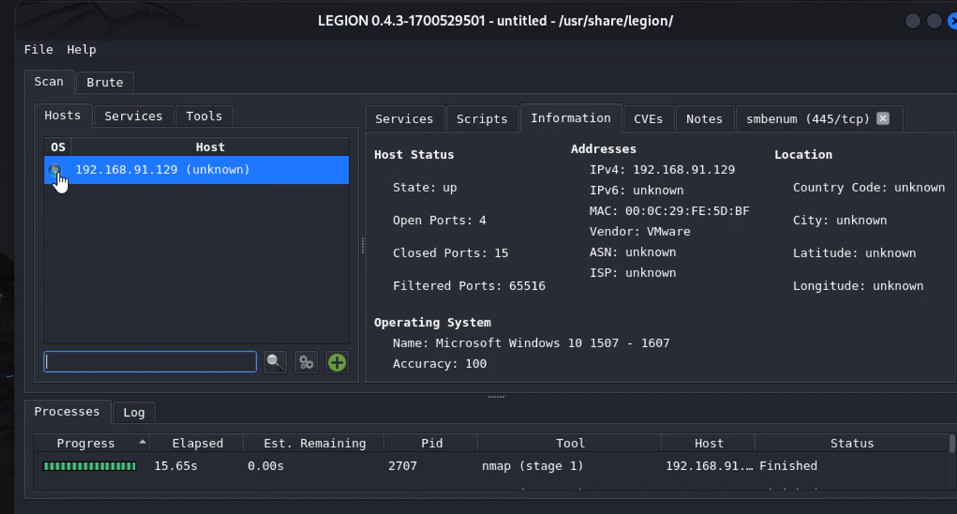View the CVEs tab
Viewport: 957px width, 514px height.
(x=648, y=119)
